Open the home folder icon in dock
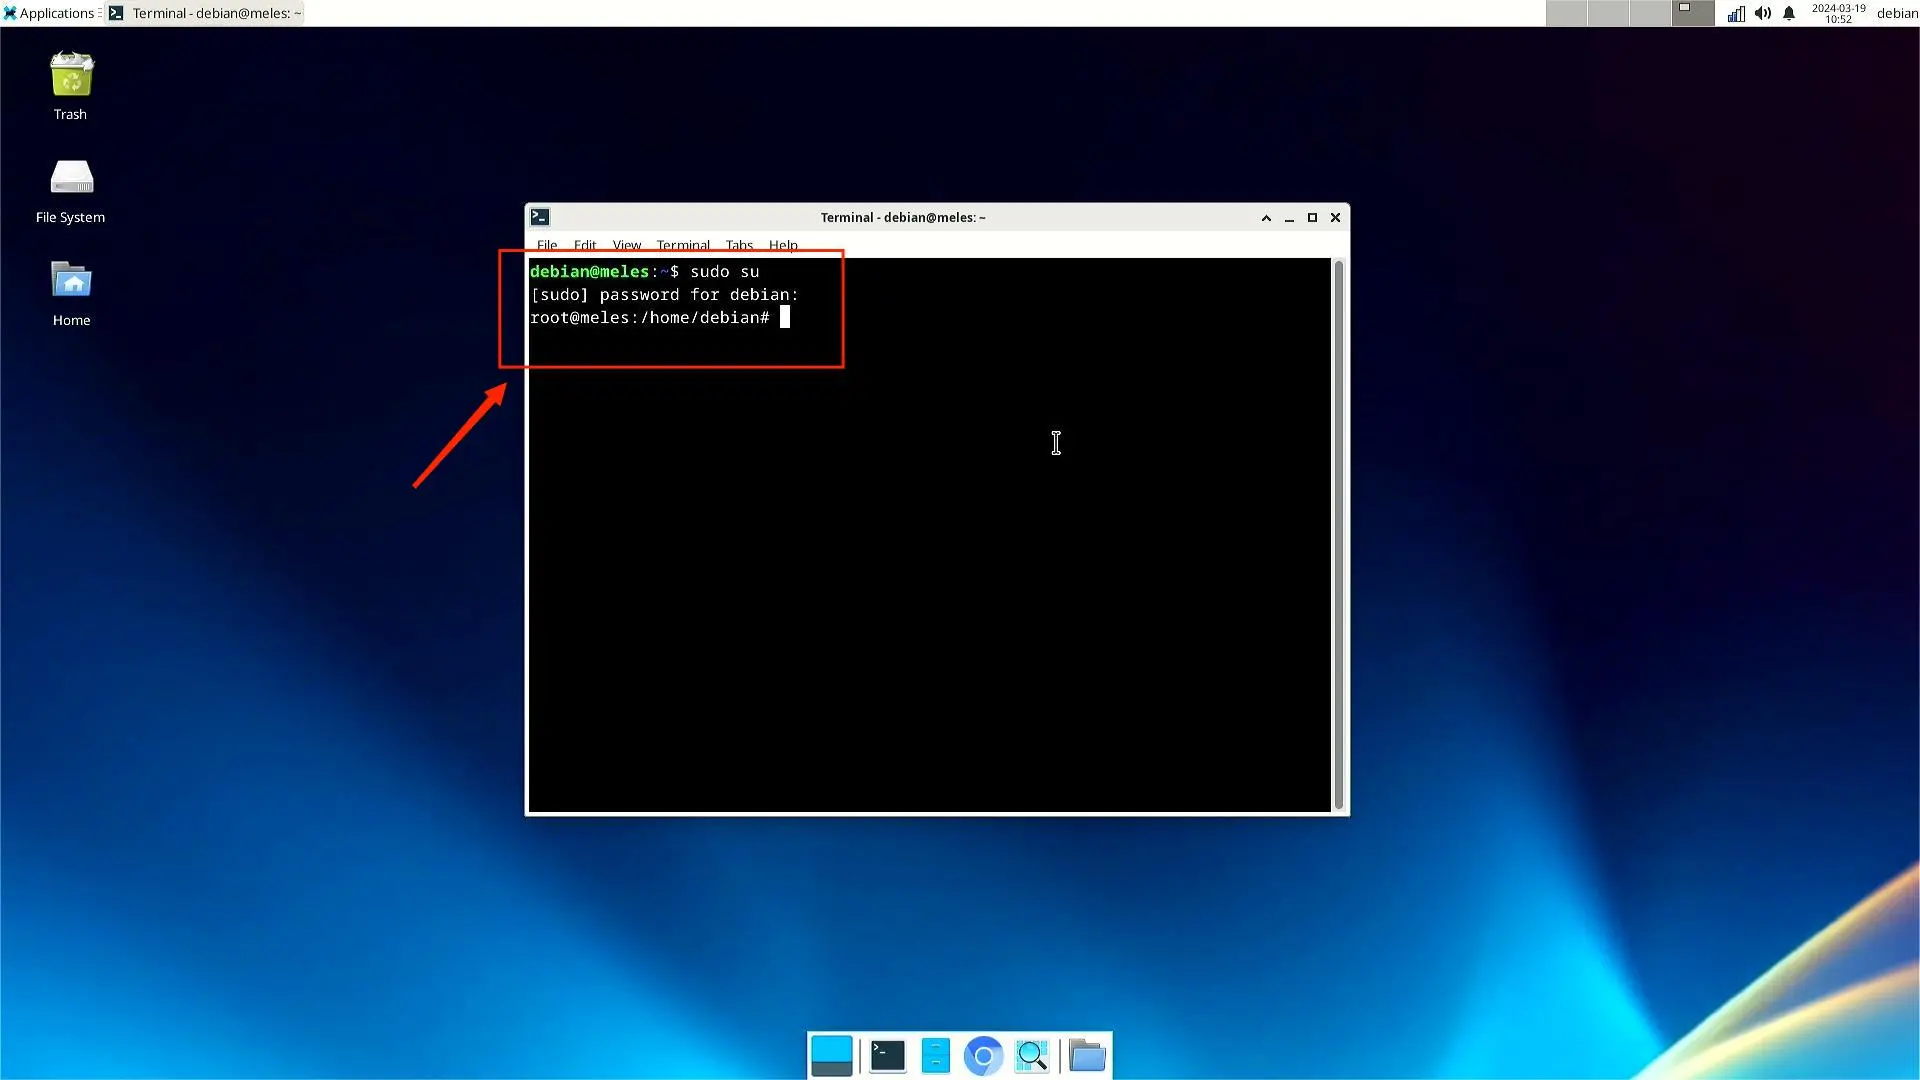 tap(1087, 1056)
